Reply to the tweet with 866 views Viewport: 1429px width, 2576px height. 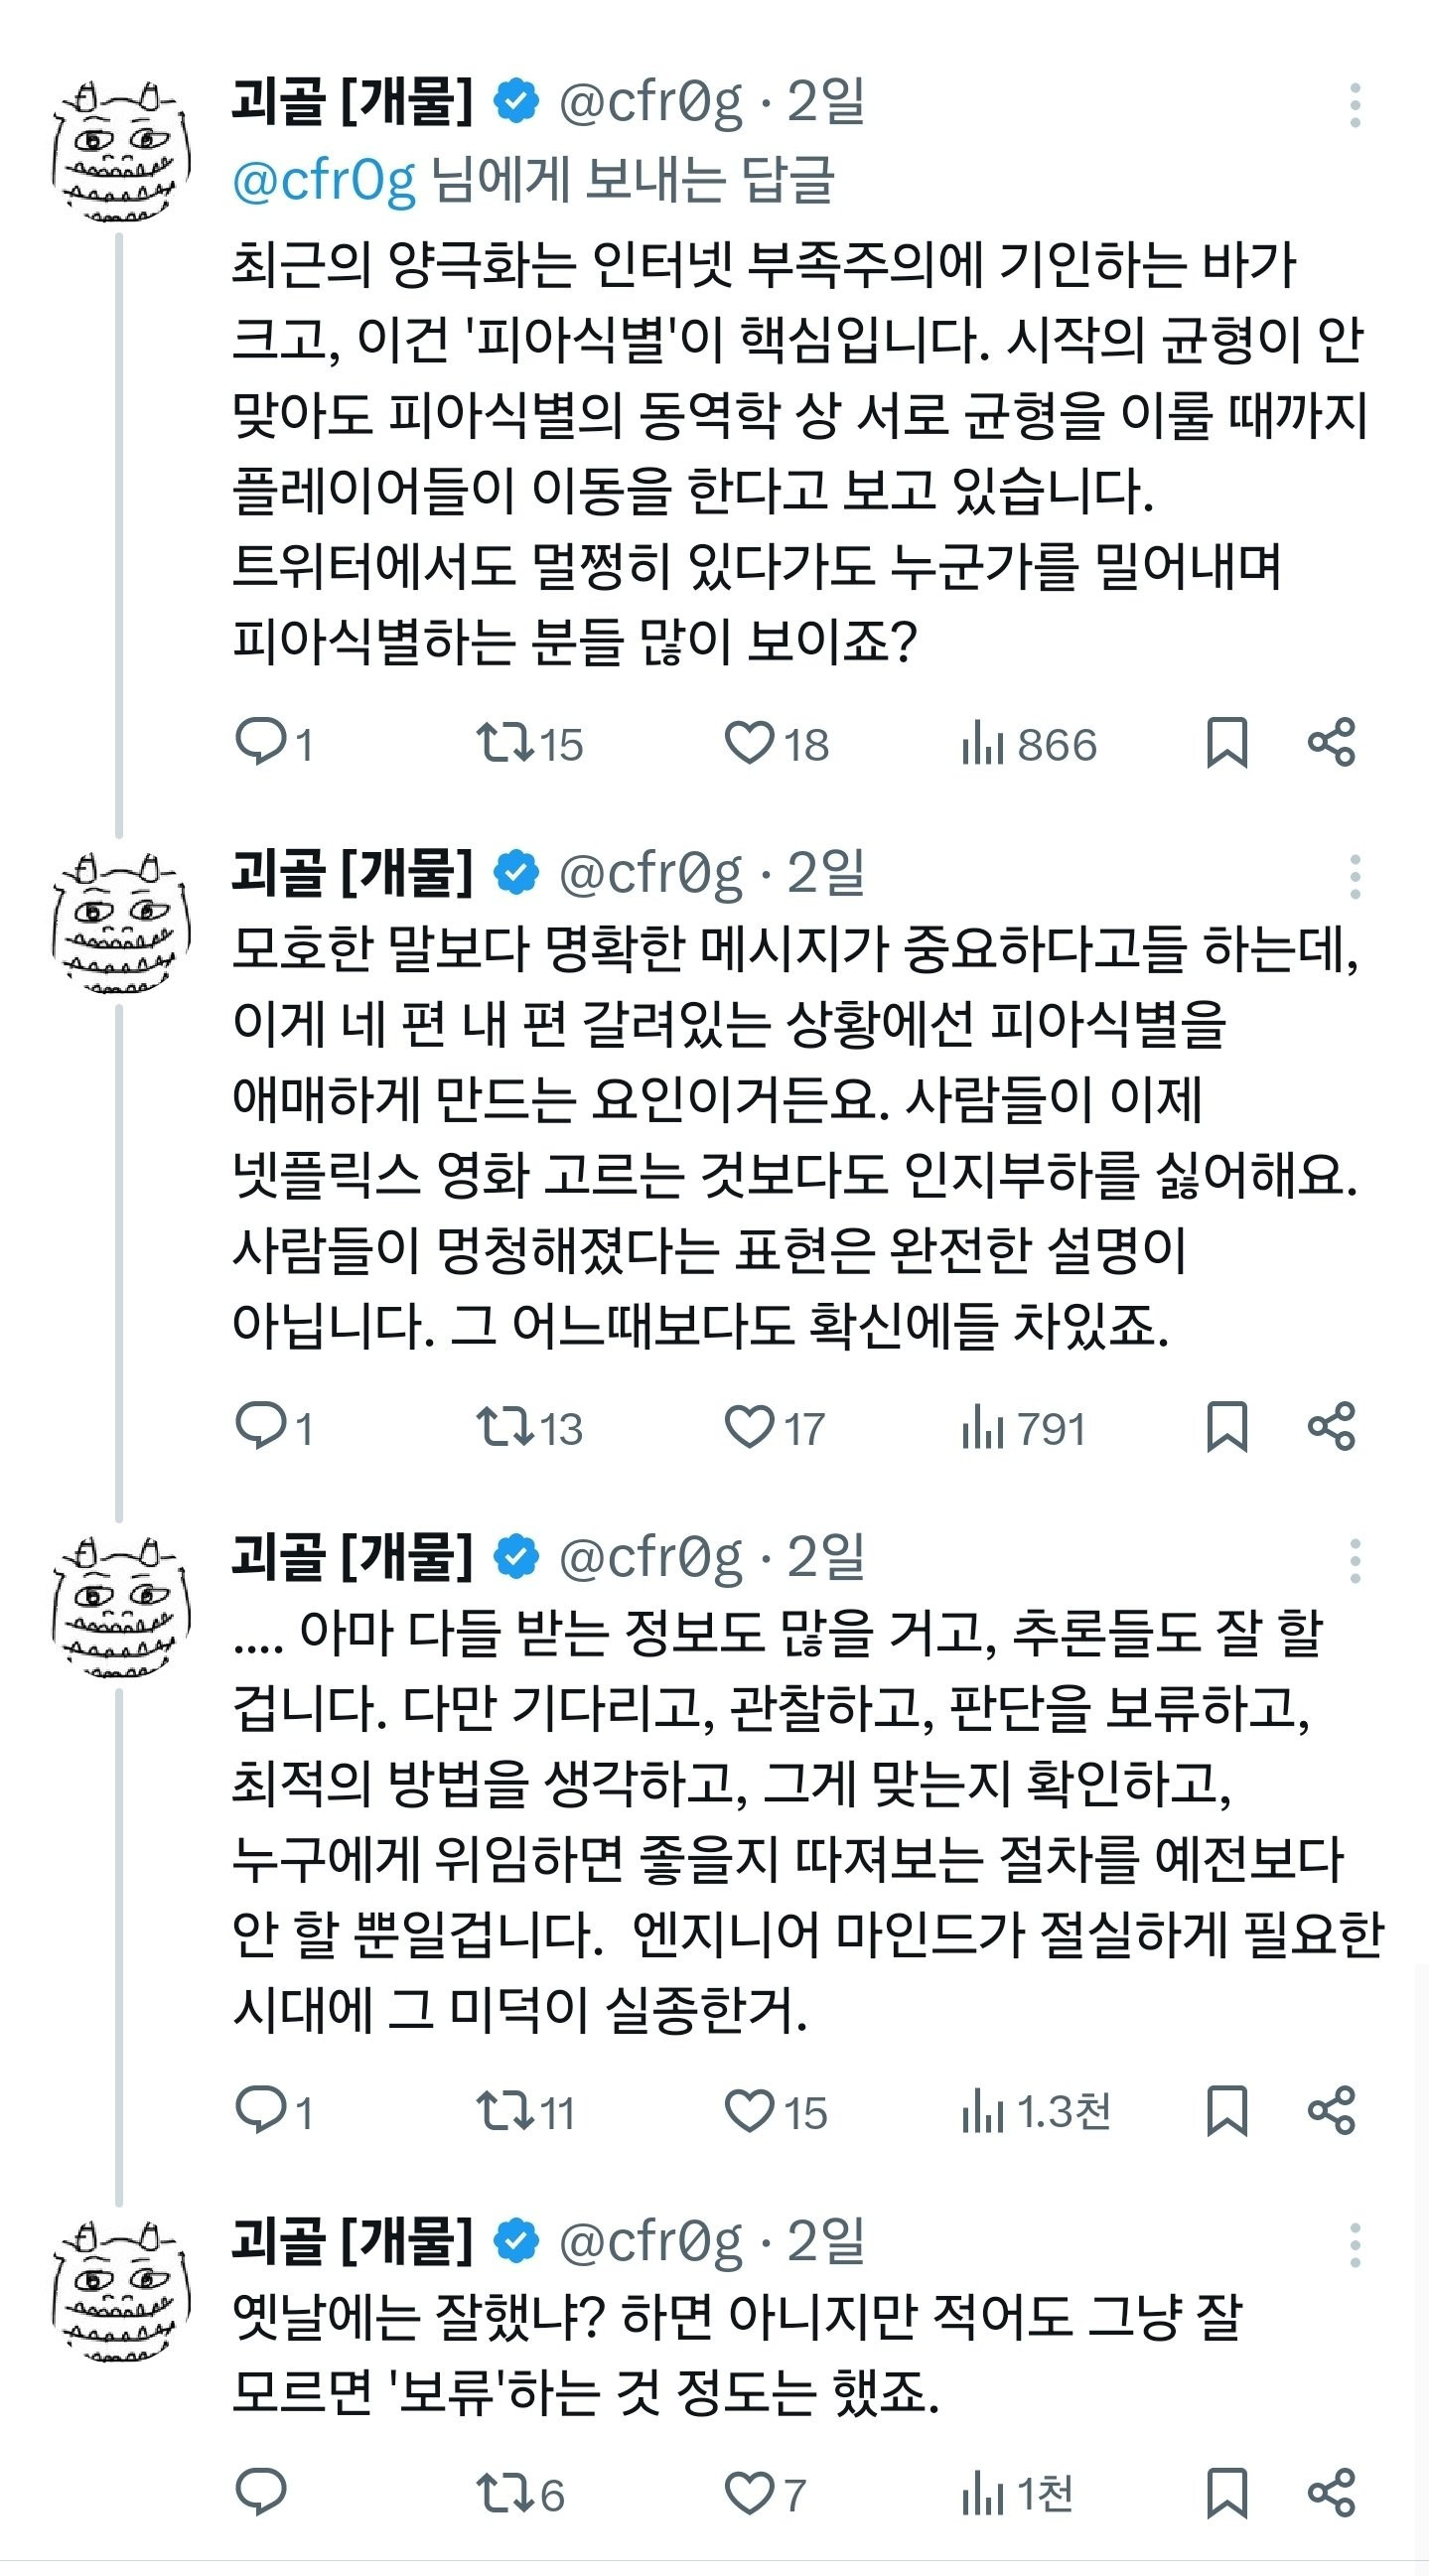[261, 743]
